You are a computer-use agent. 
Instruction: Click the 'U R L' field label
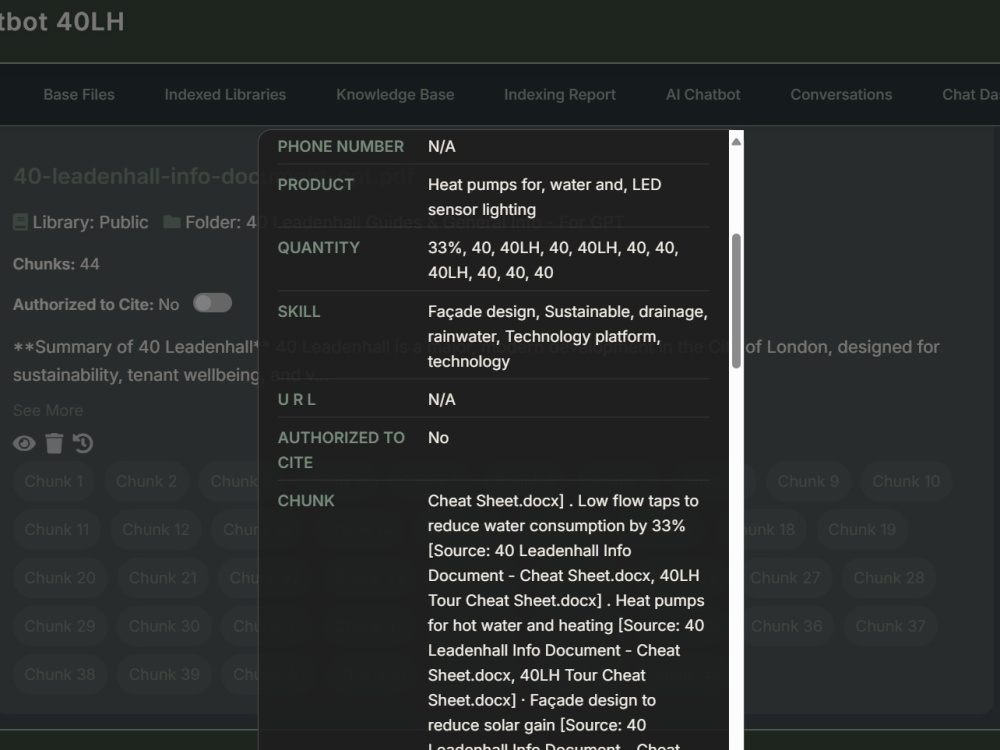coord(296,400)
